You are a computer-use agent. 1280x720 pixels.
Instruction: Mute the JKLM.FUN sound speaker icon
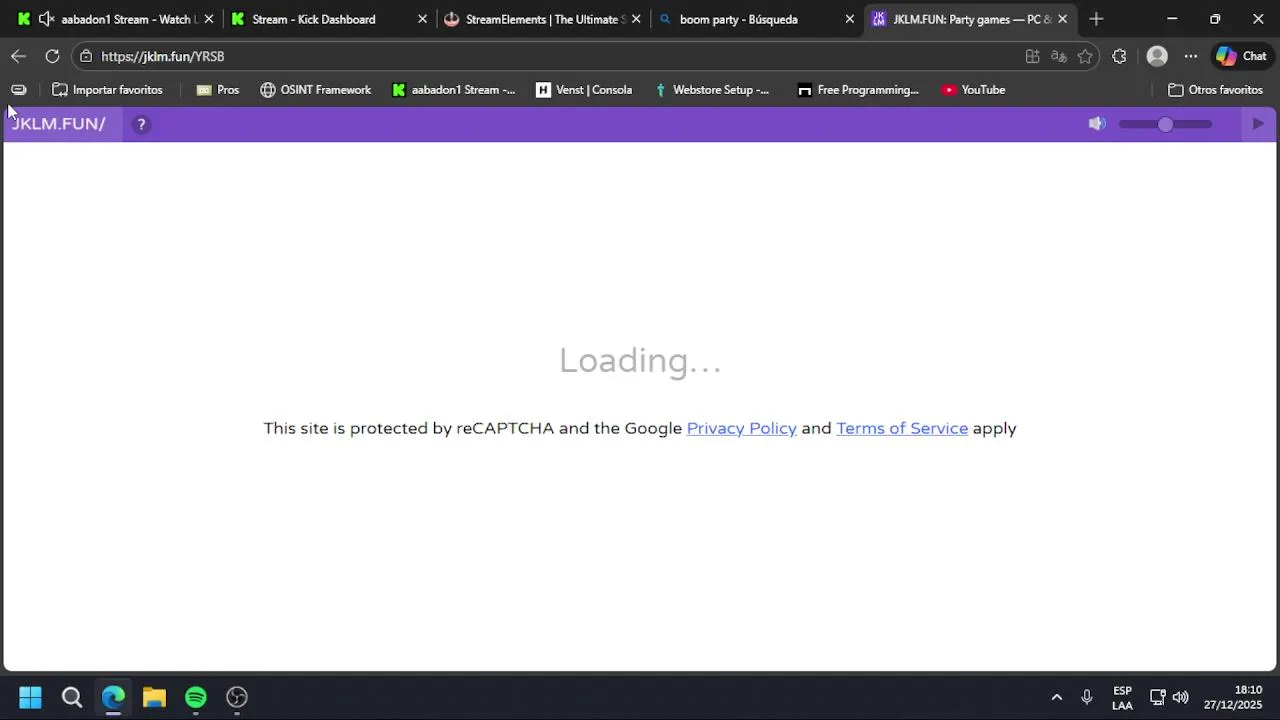[1097, 124]
